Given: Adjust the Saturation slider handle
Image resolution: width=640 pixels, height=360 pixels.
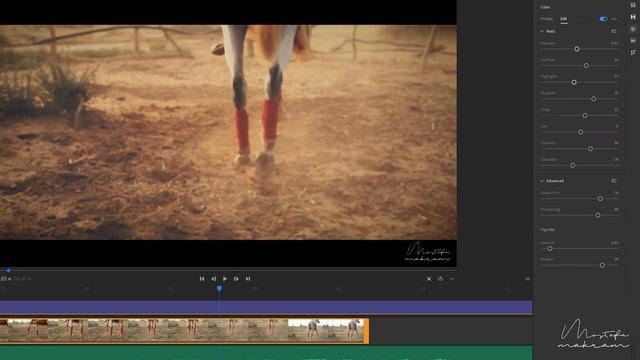Looking at the screenshot, I should (x=573, y=166).
